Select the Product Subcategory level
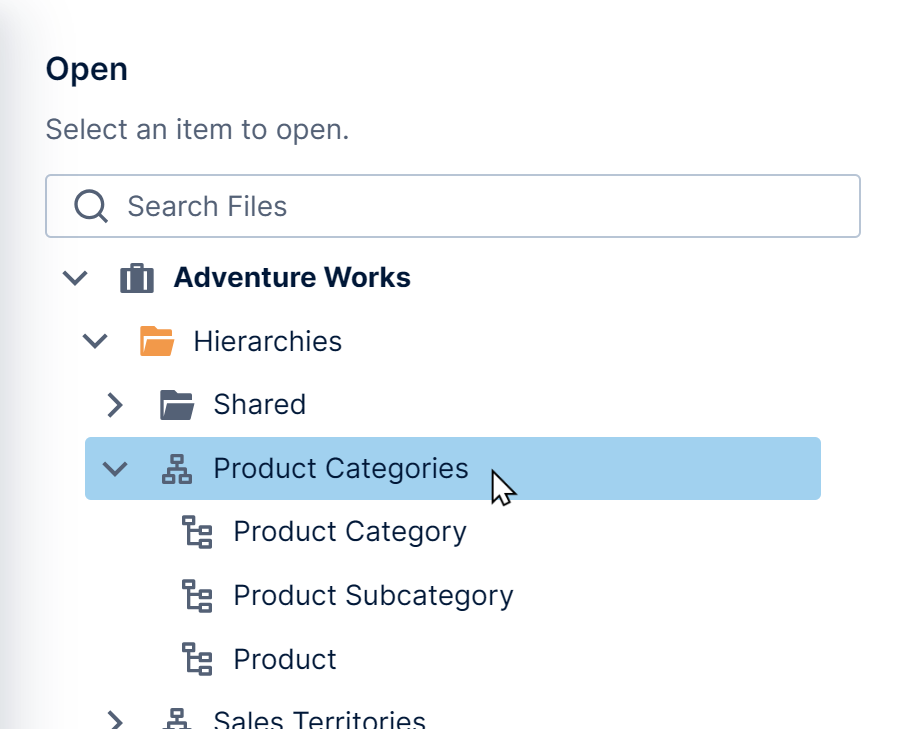919x729 pixels. pos(372,596)
